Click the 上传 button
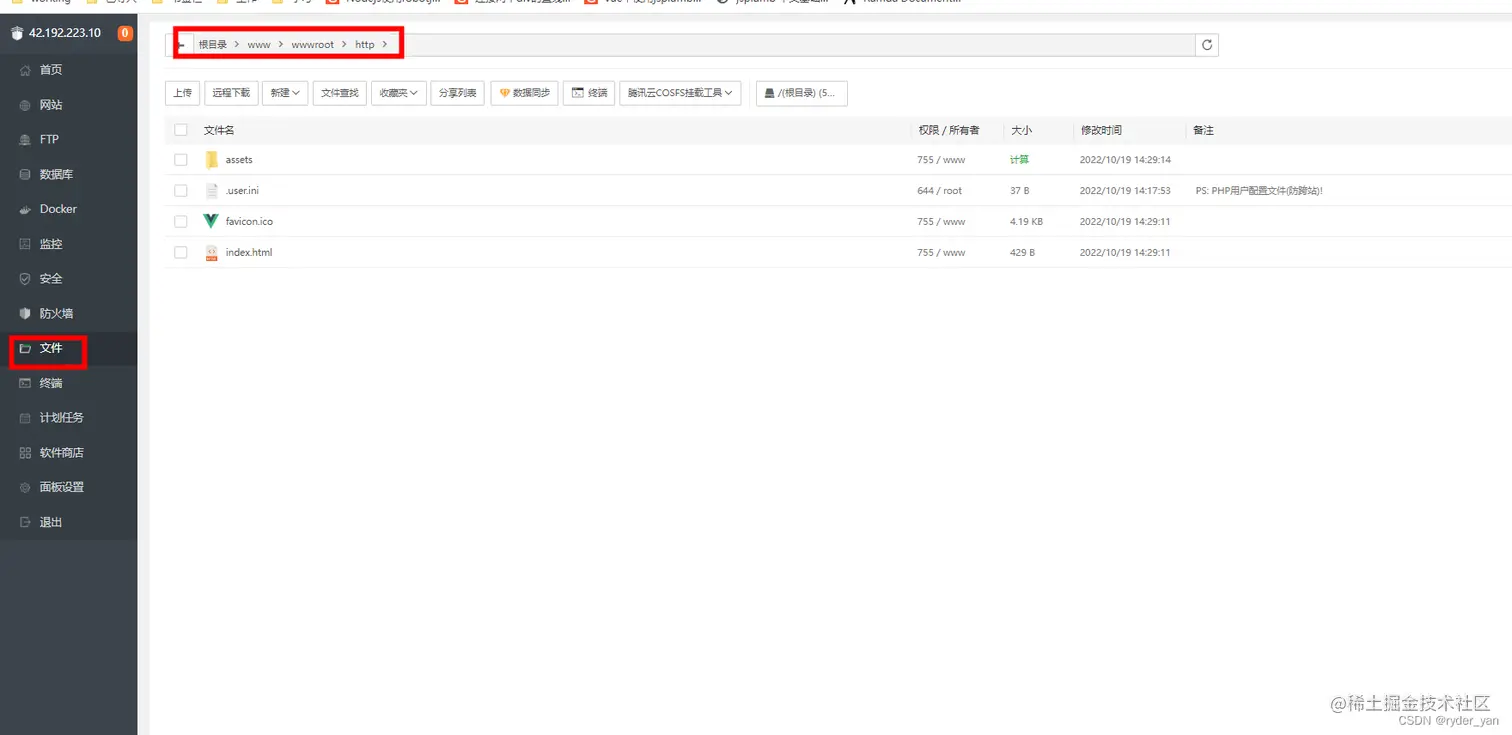 (182, 93)
